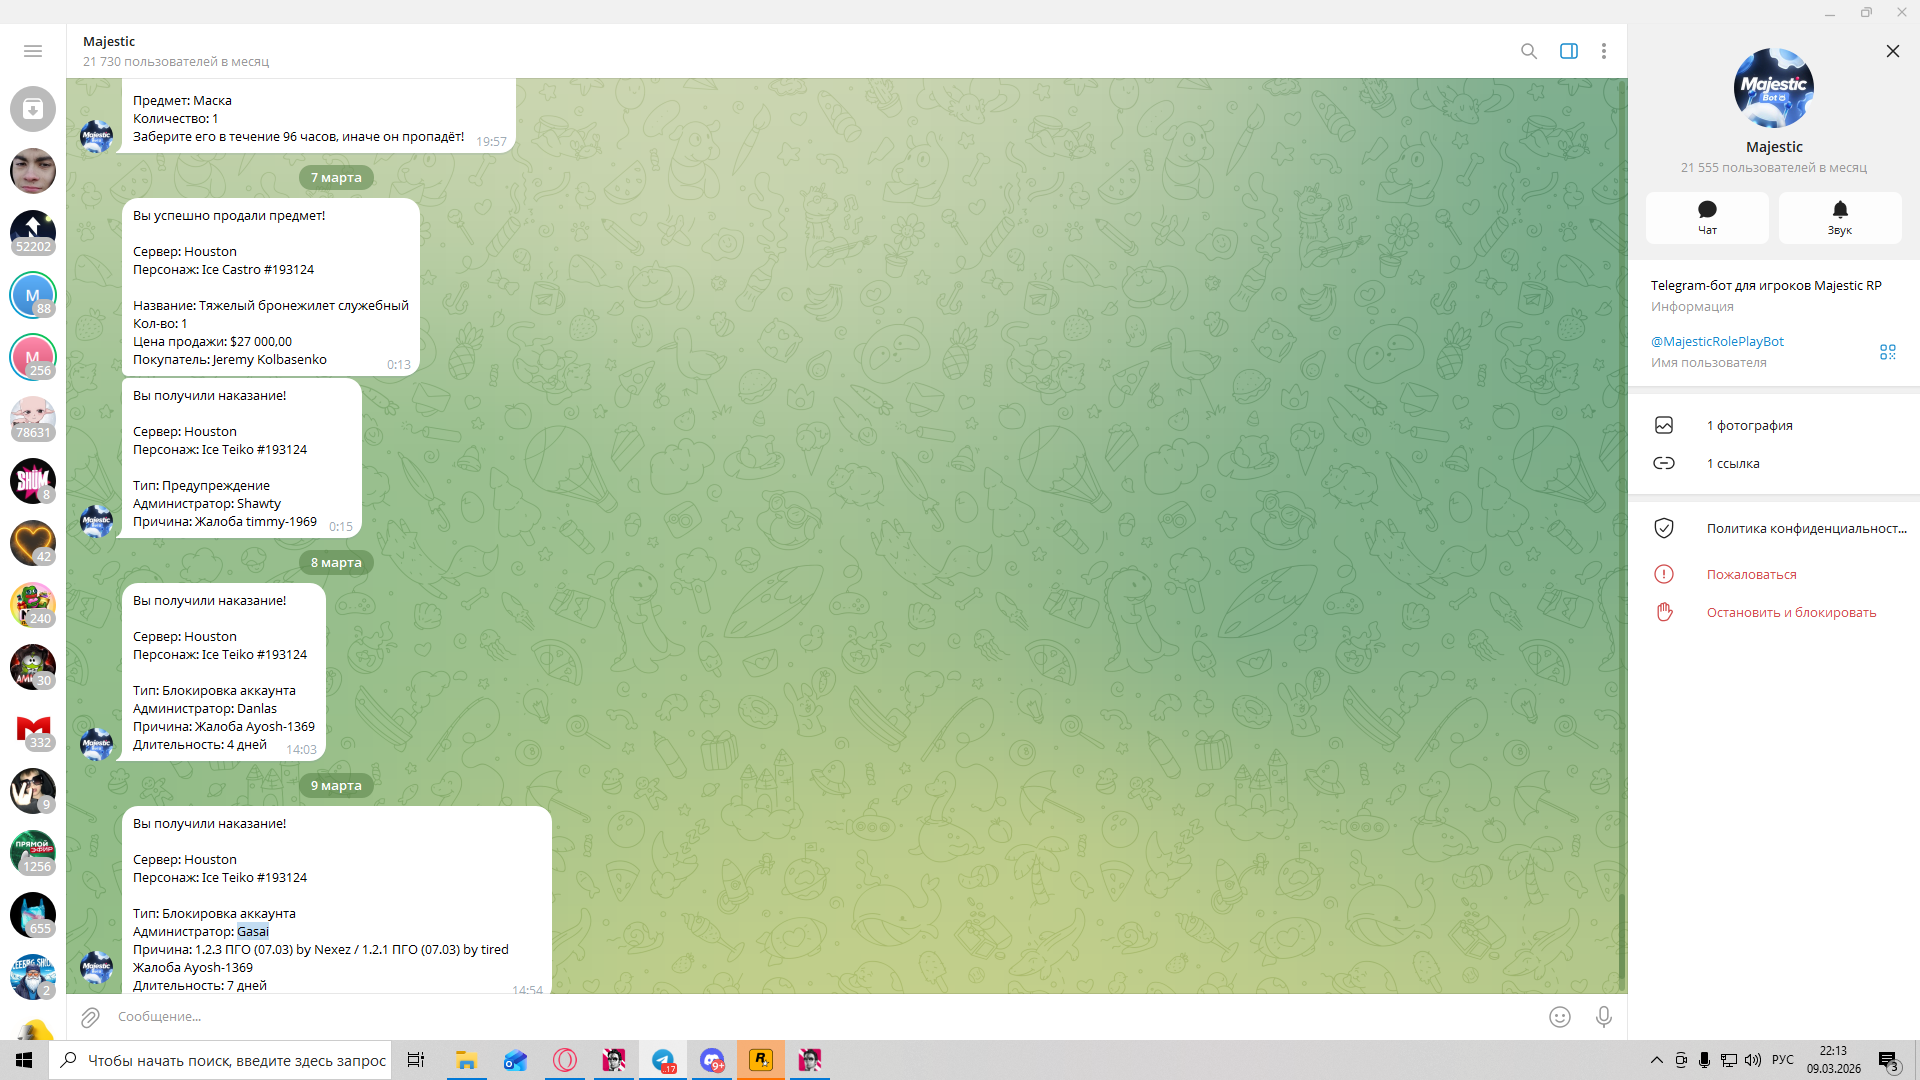Click the microphone voice message icon

click(x=1603, y=1017)
